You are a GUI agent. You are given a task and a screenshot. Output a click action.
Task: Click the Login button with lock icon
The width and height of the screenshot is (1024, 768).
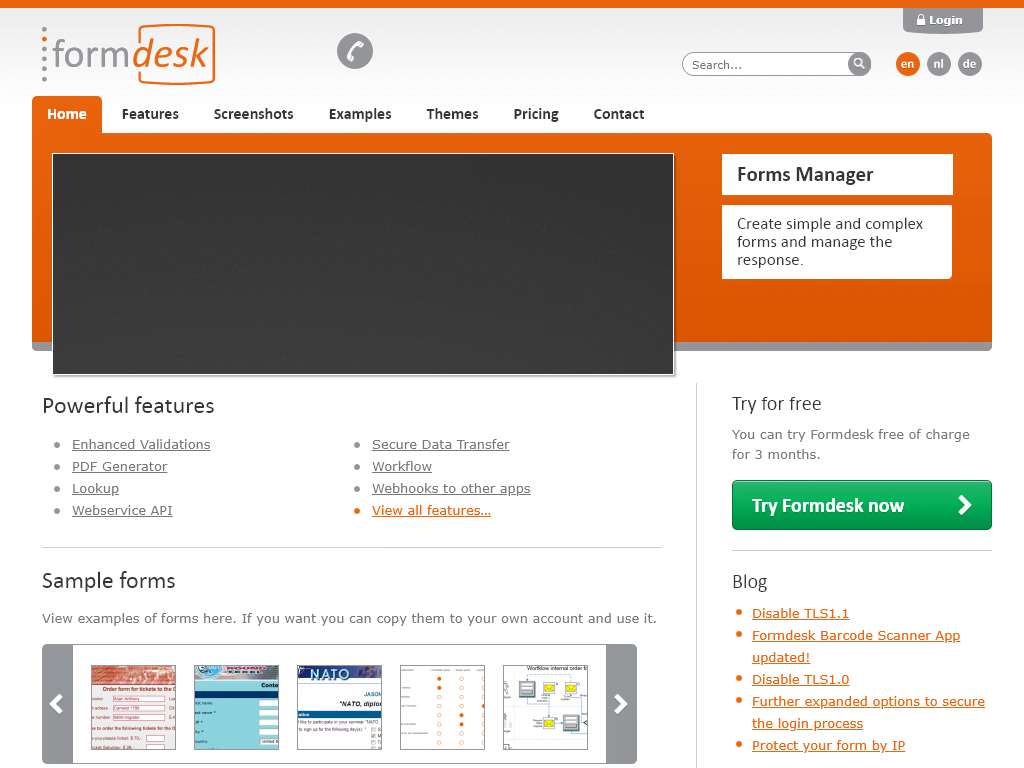tap(941, 19)
